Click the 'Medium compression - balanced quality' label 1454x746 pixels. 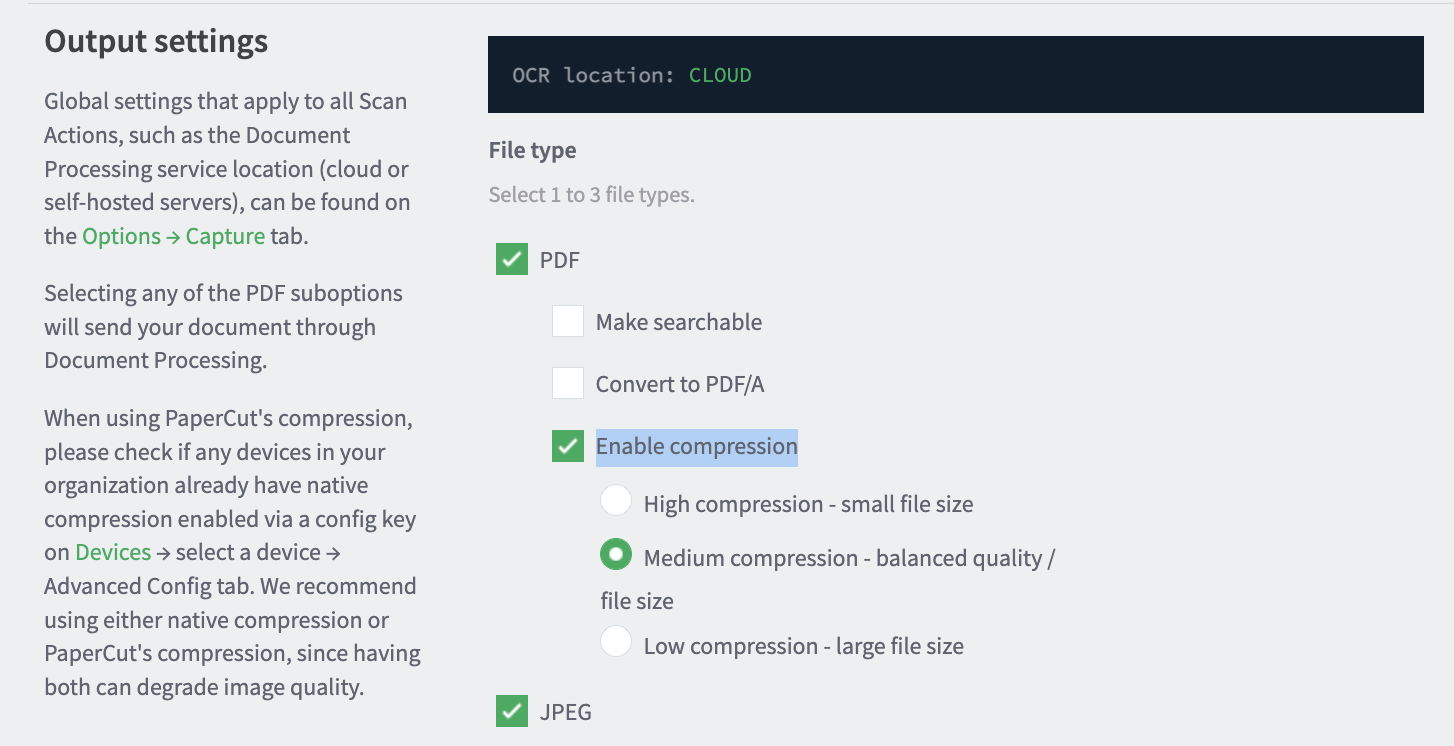[x=828, y=579]
